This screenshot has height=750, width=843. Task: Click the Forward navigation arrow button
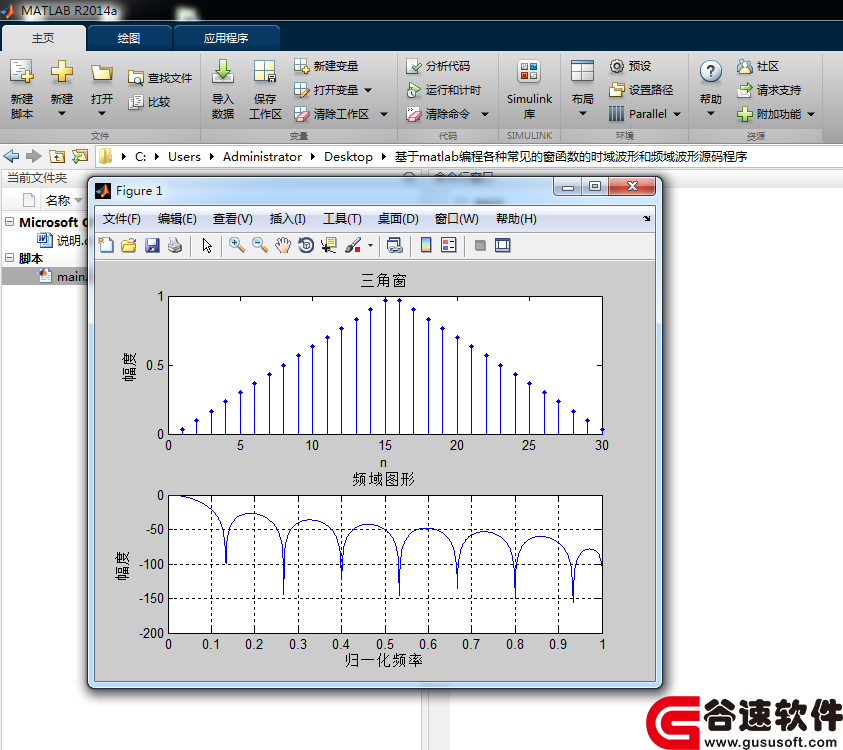[x=34, y=156]
